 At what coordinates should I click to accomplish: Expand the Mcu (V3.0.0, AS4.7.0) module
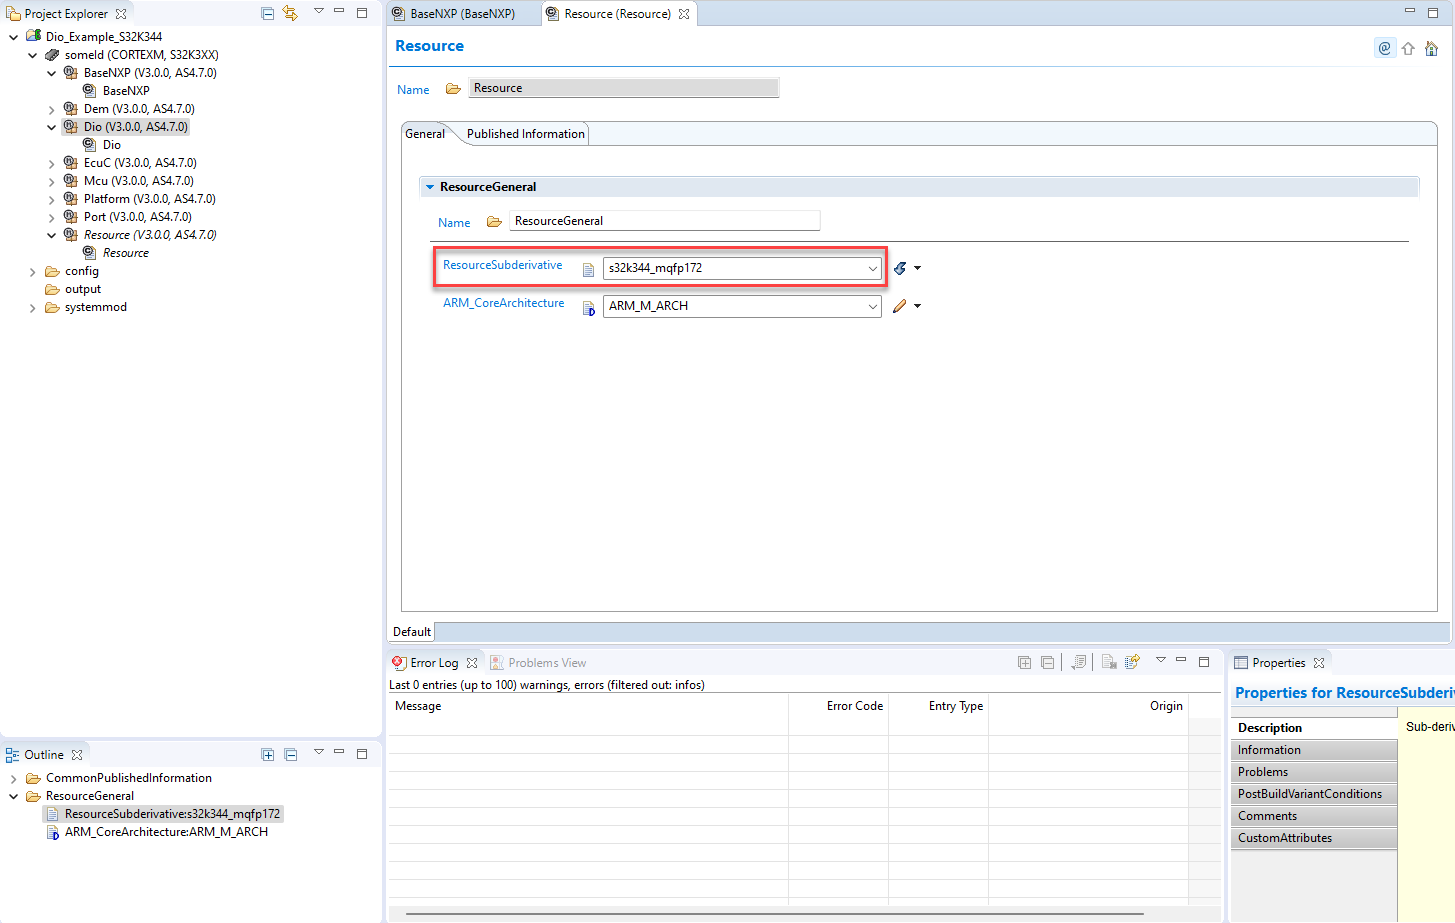coord(52,181)
